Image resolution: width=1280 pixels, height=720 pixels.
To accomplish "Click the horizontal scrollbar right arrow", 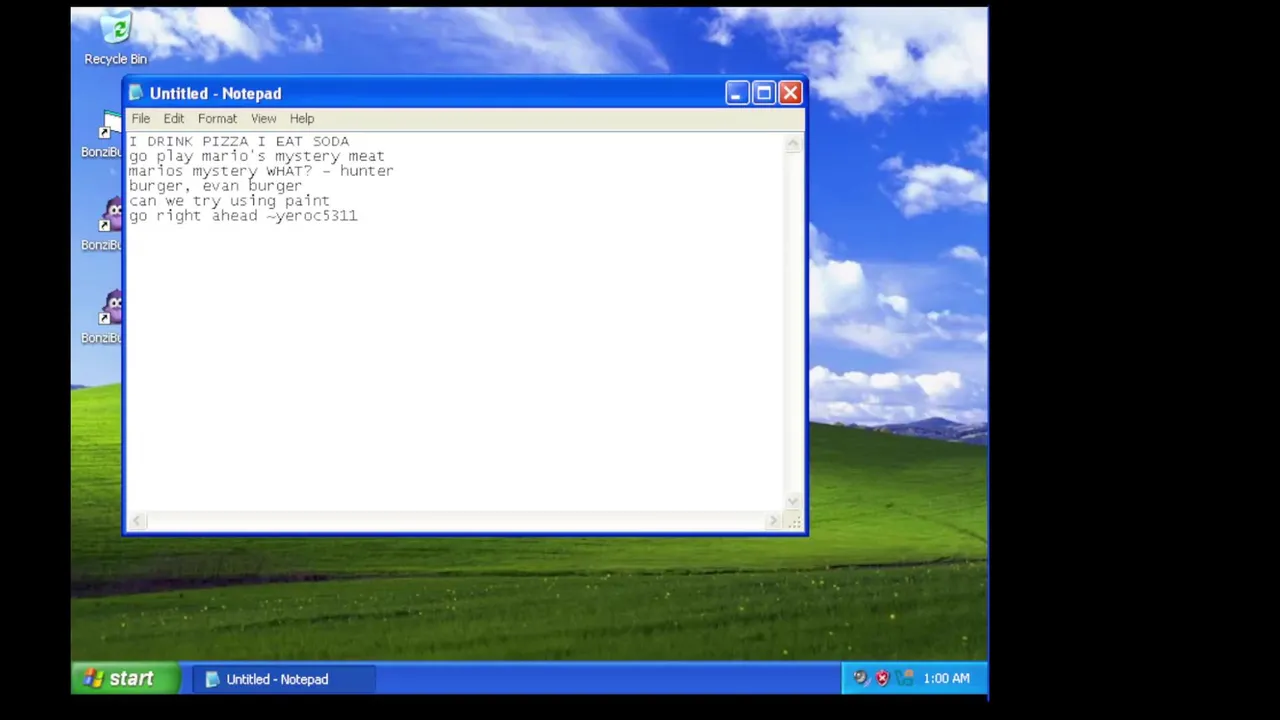I will 773,521.
